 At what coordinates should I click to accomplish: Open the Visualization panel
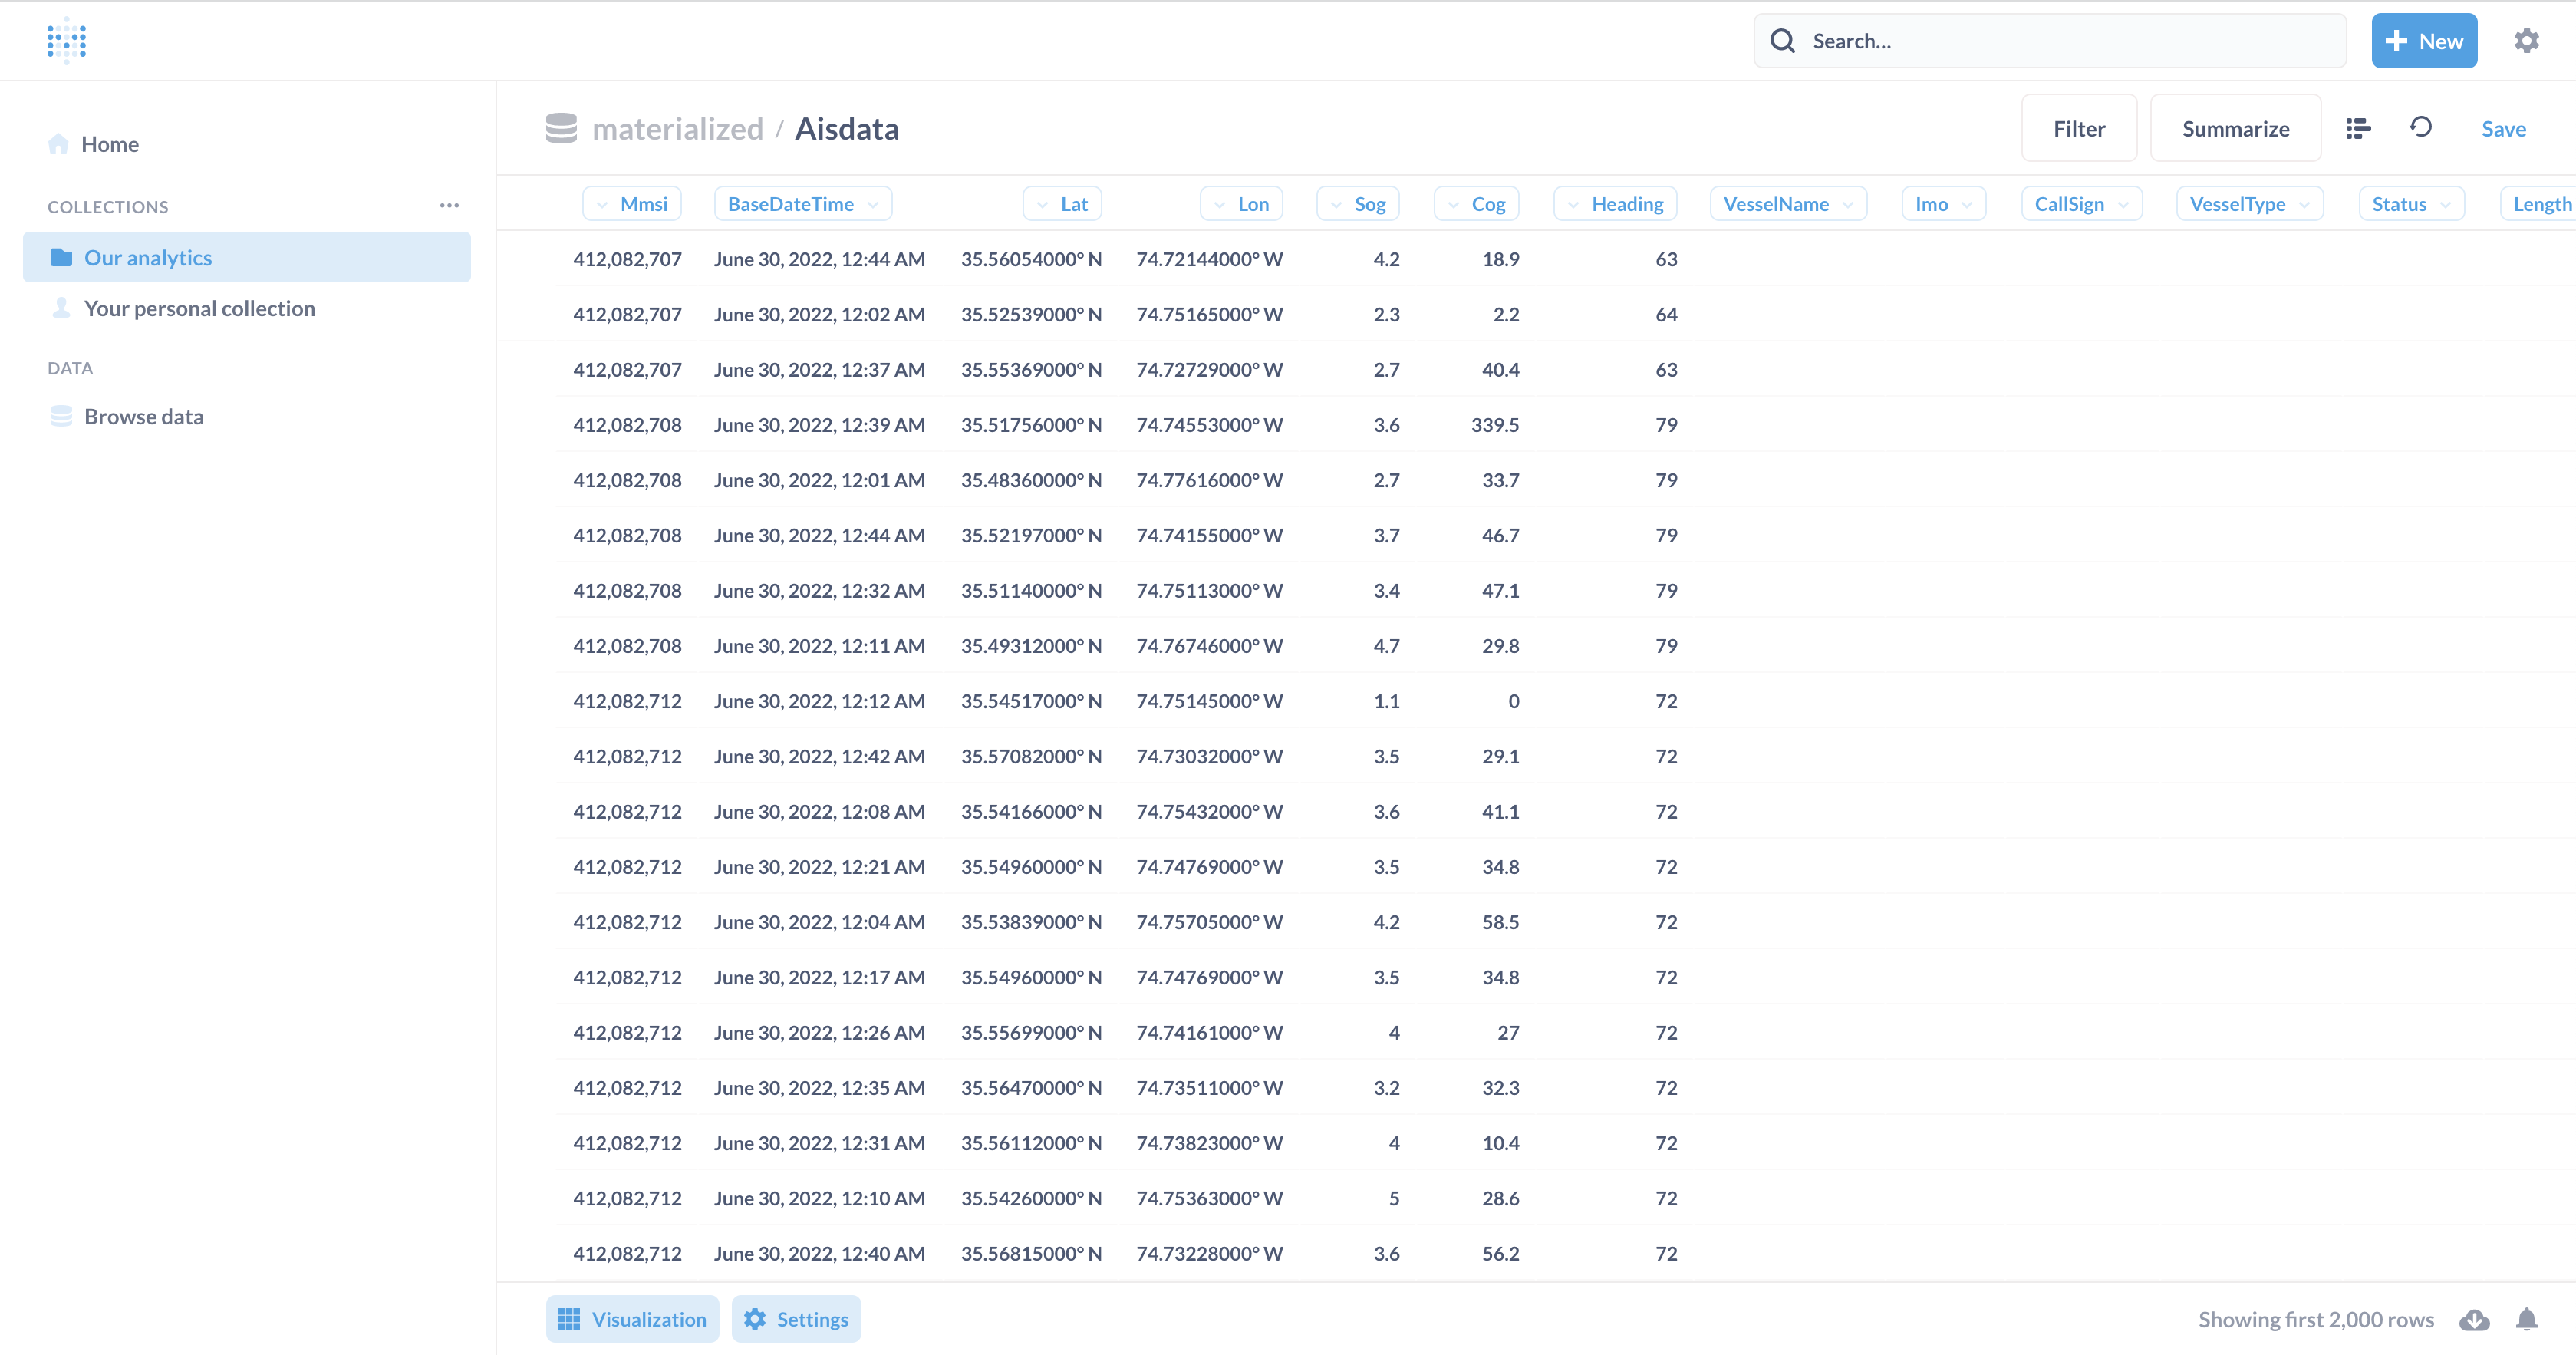point(632,1319)
